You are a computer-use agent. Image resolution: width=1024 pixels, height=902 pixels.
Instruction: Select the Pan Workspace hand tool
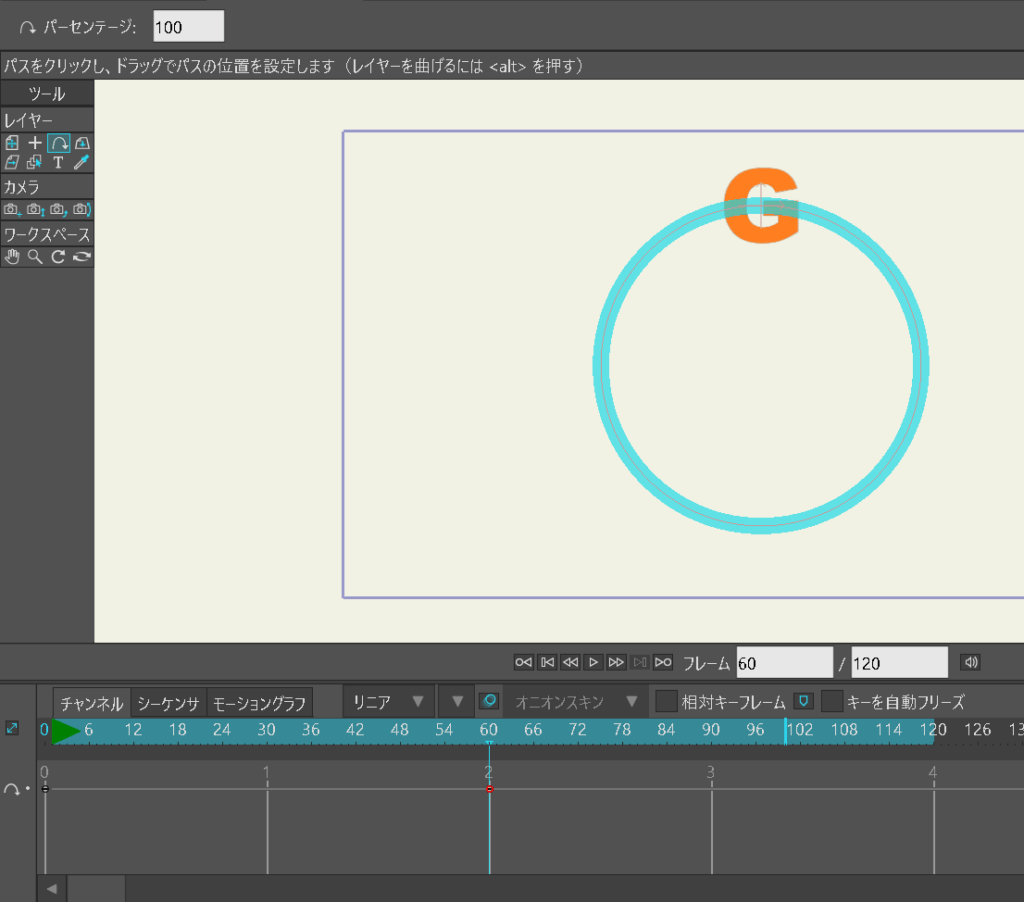(12, 258)
